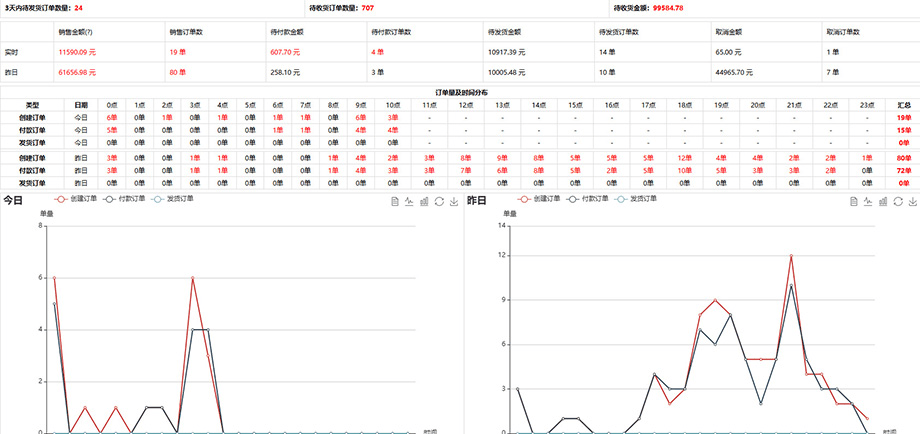Switch today's chart to line type
The width and height of the screenshot is (920, 434).
point(409,201)
